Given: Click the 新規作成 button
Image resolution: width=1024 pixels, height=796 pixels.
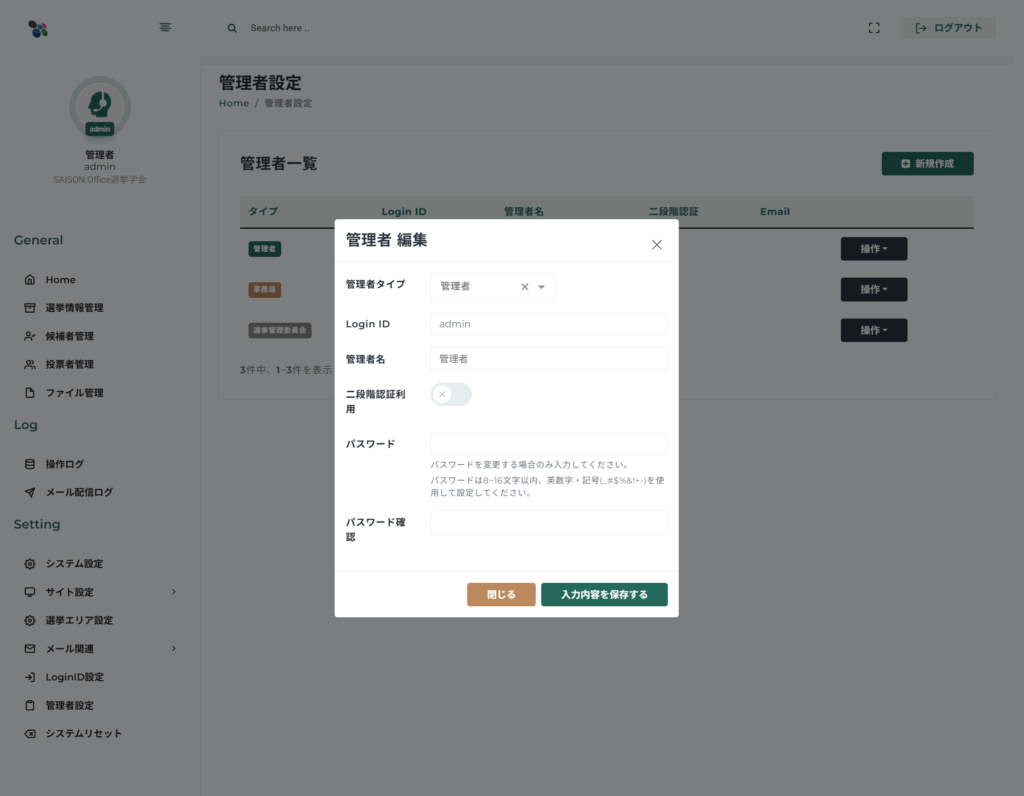Looking at the screenshot, I should click(927, 164).
